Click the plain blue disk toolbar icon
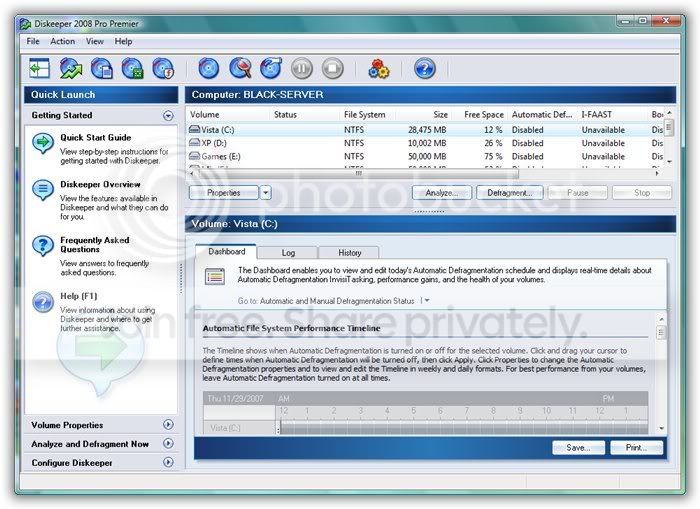The width and height of the screenshot is (700, 509). coord(208,68)
